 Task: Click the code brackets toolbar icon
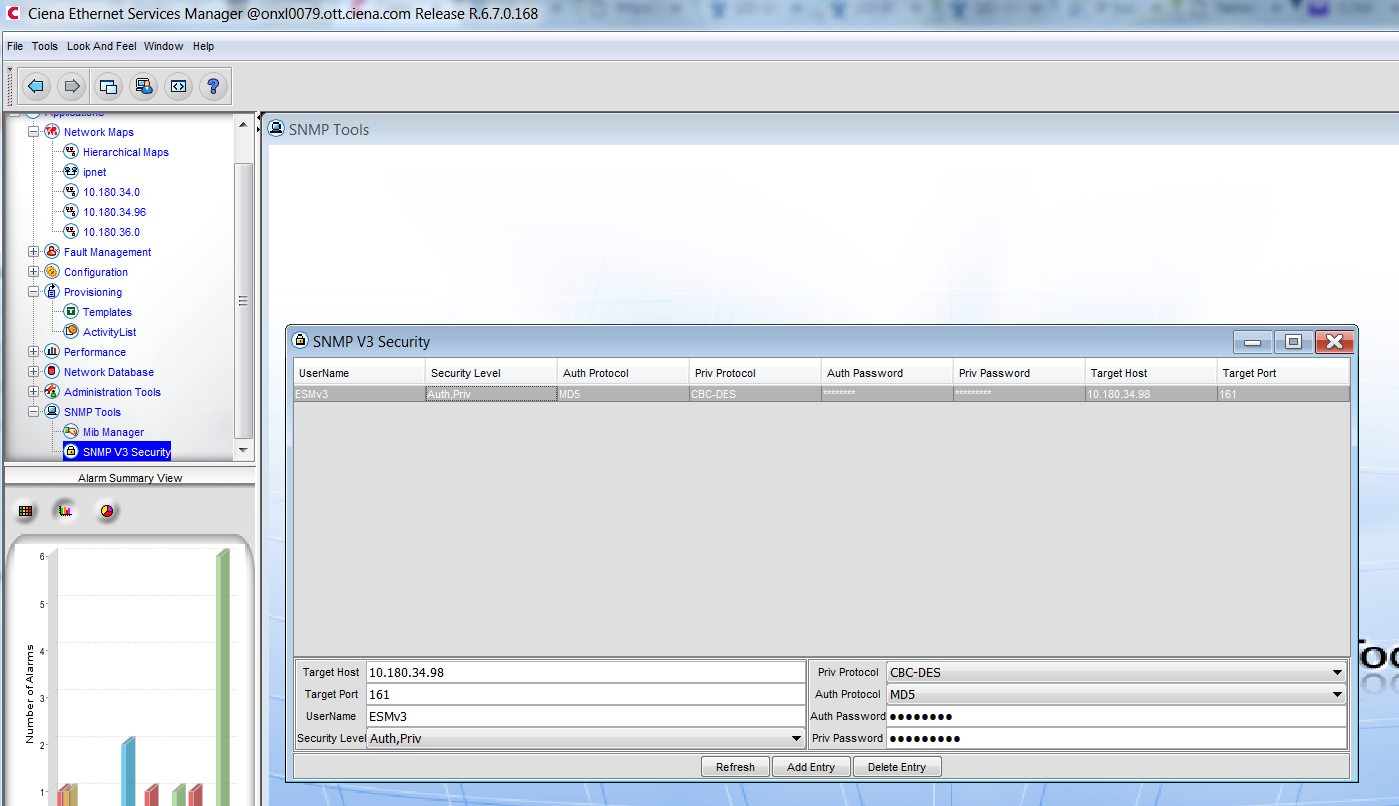click(178, 86)
